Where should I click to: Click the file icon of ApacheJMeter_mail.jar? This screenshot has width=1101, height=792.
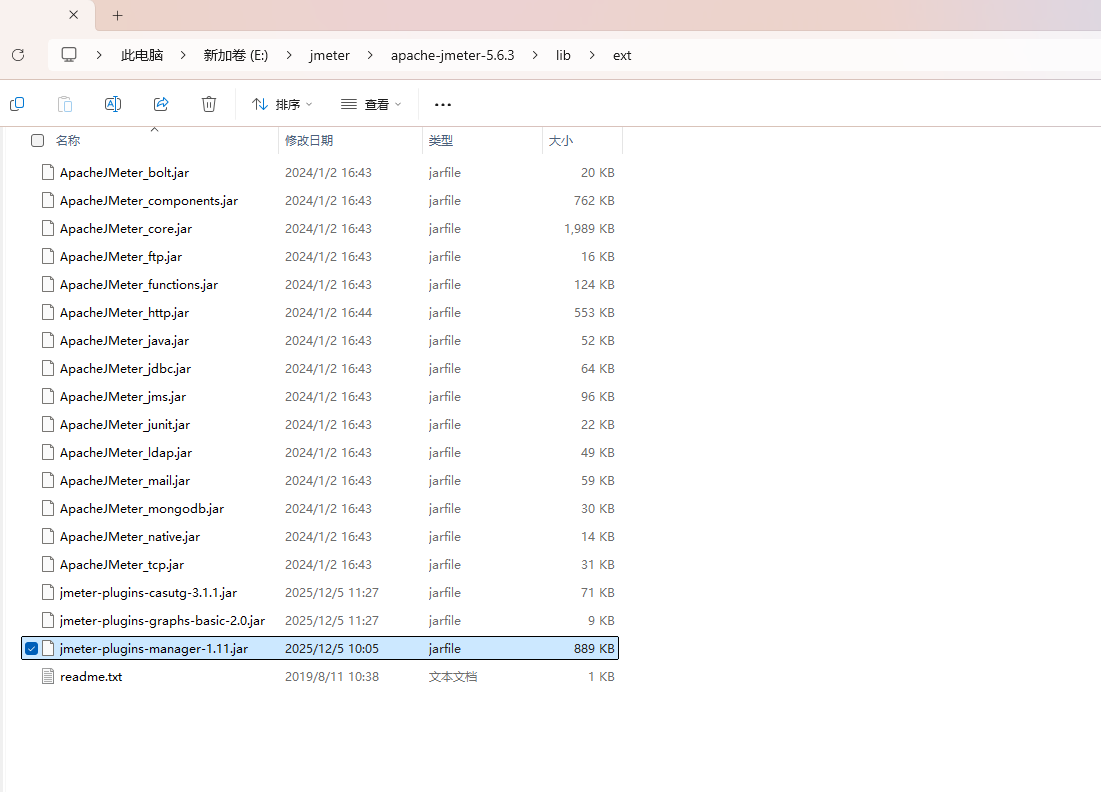click(x=48, y=480)
